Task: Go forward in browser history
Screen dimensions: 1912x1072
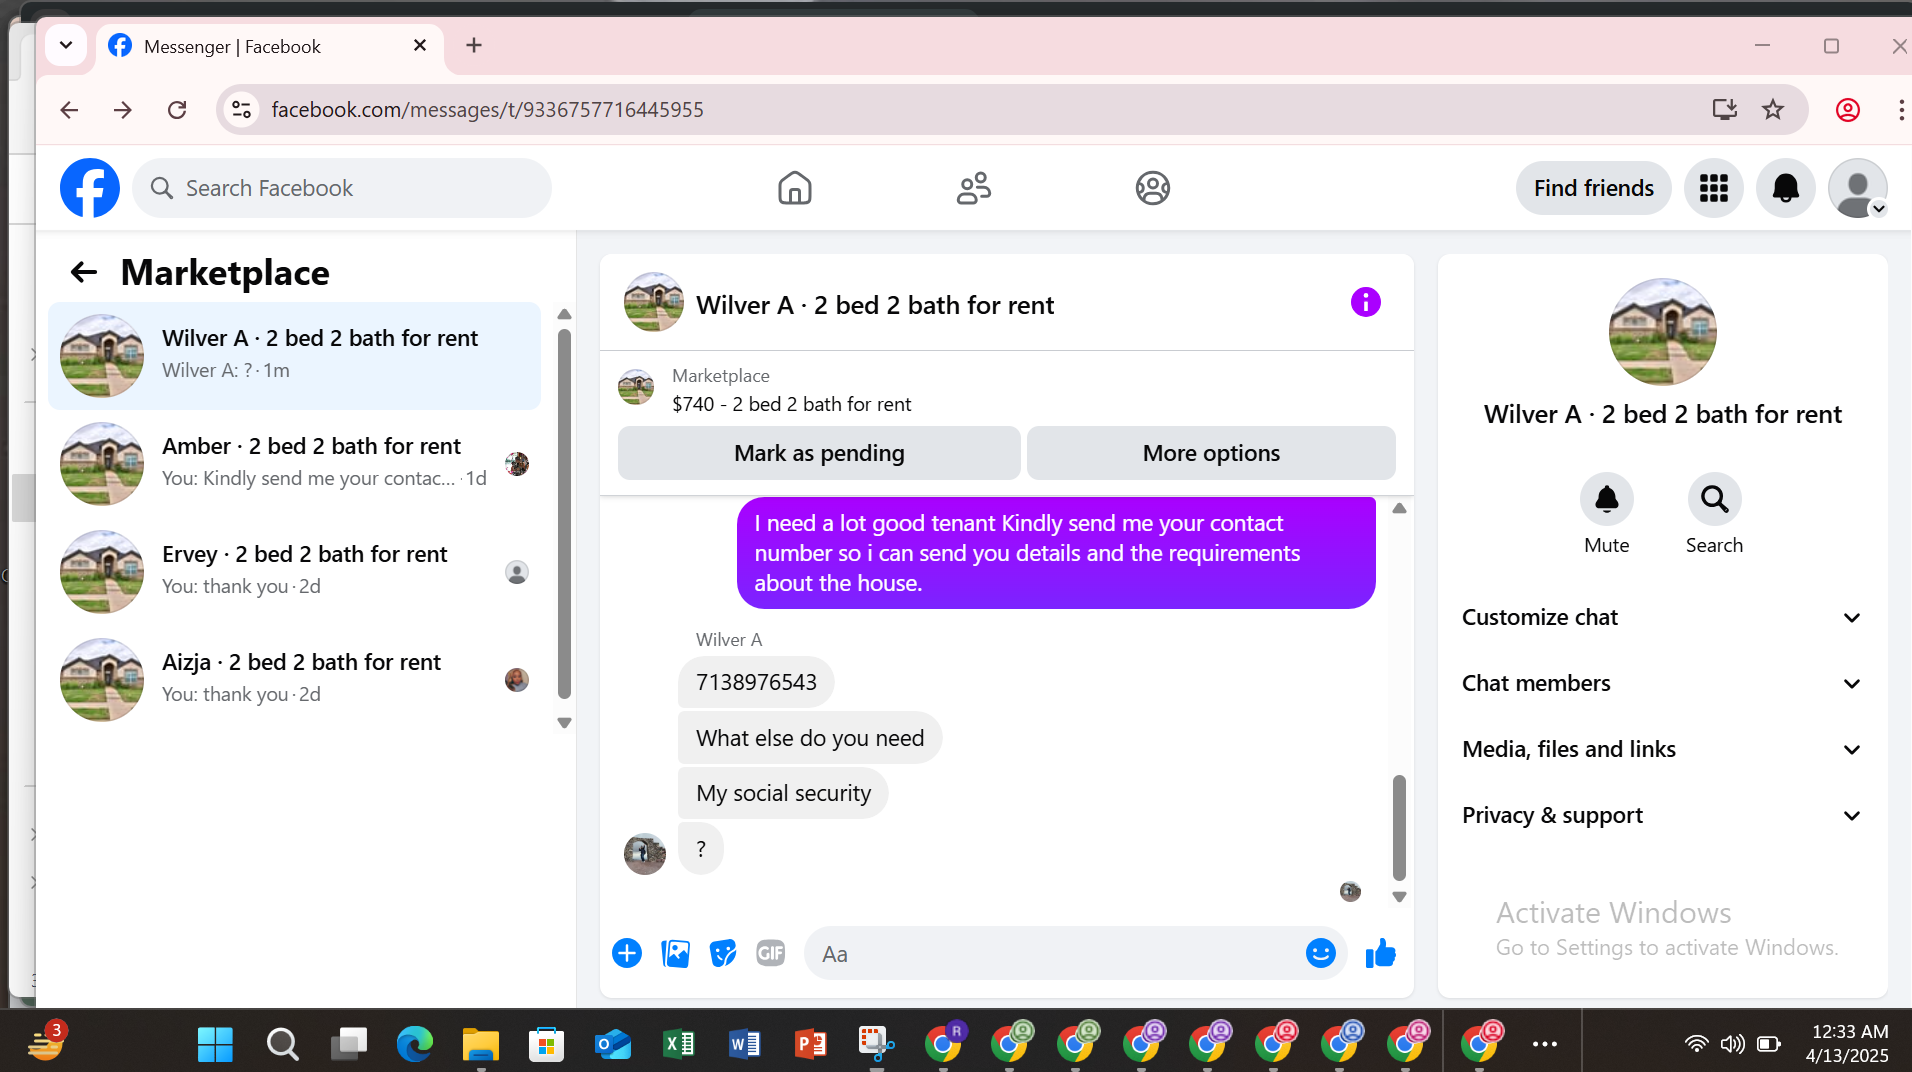Action: point(123,110)
